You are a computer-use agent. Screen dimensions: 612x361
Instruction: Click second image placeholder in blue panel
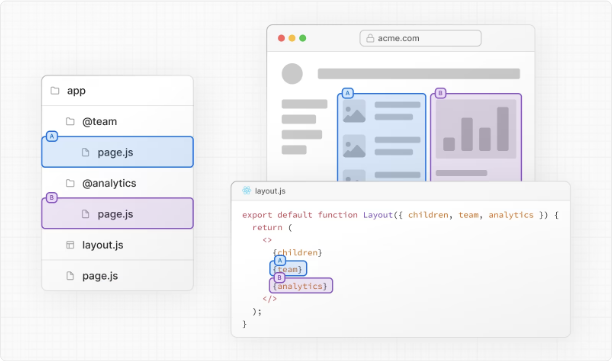tap(354, 146)
